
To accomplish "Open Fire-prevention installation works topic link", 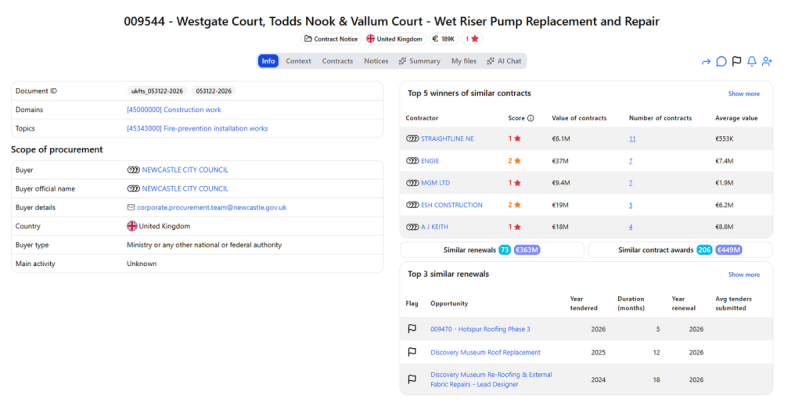I will click(x=197, y=129).
